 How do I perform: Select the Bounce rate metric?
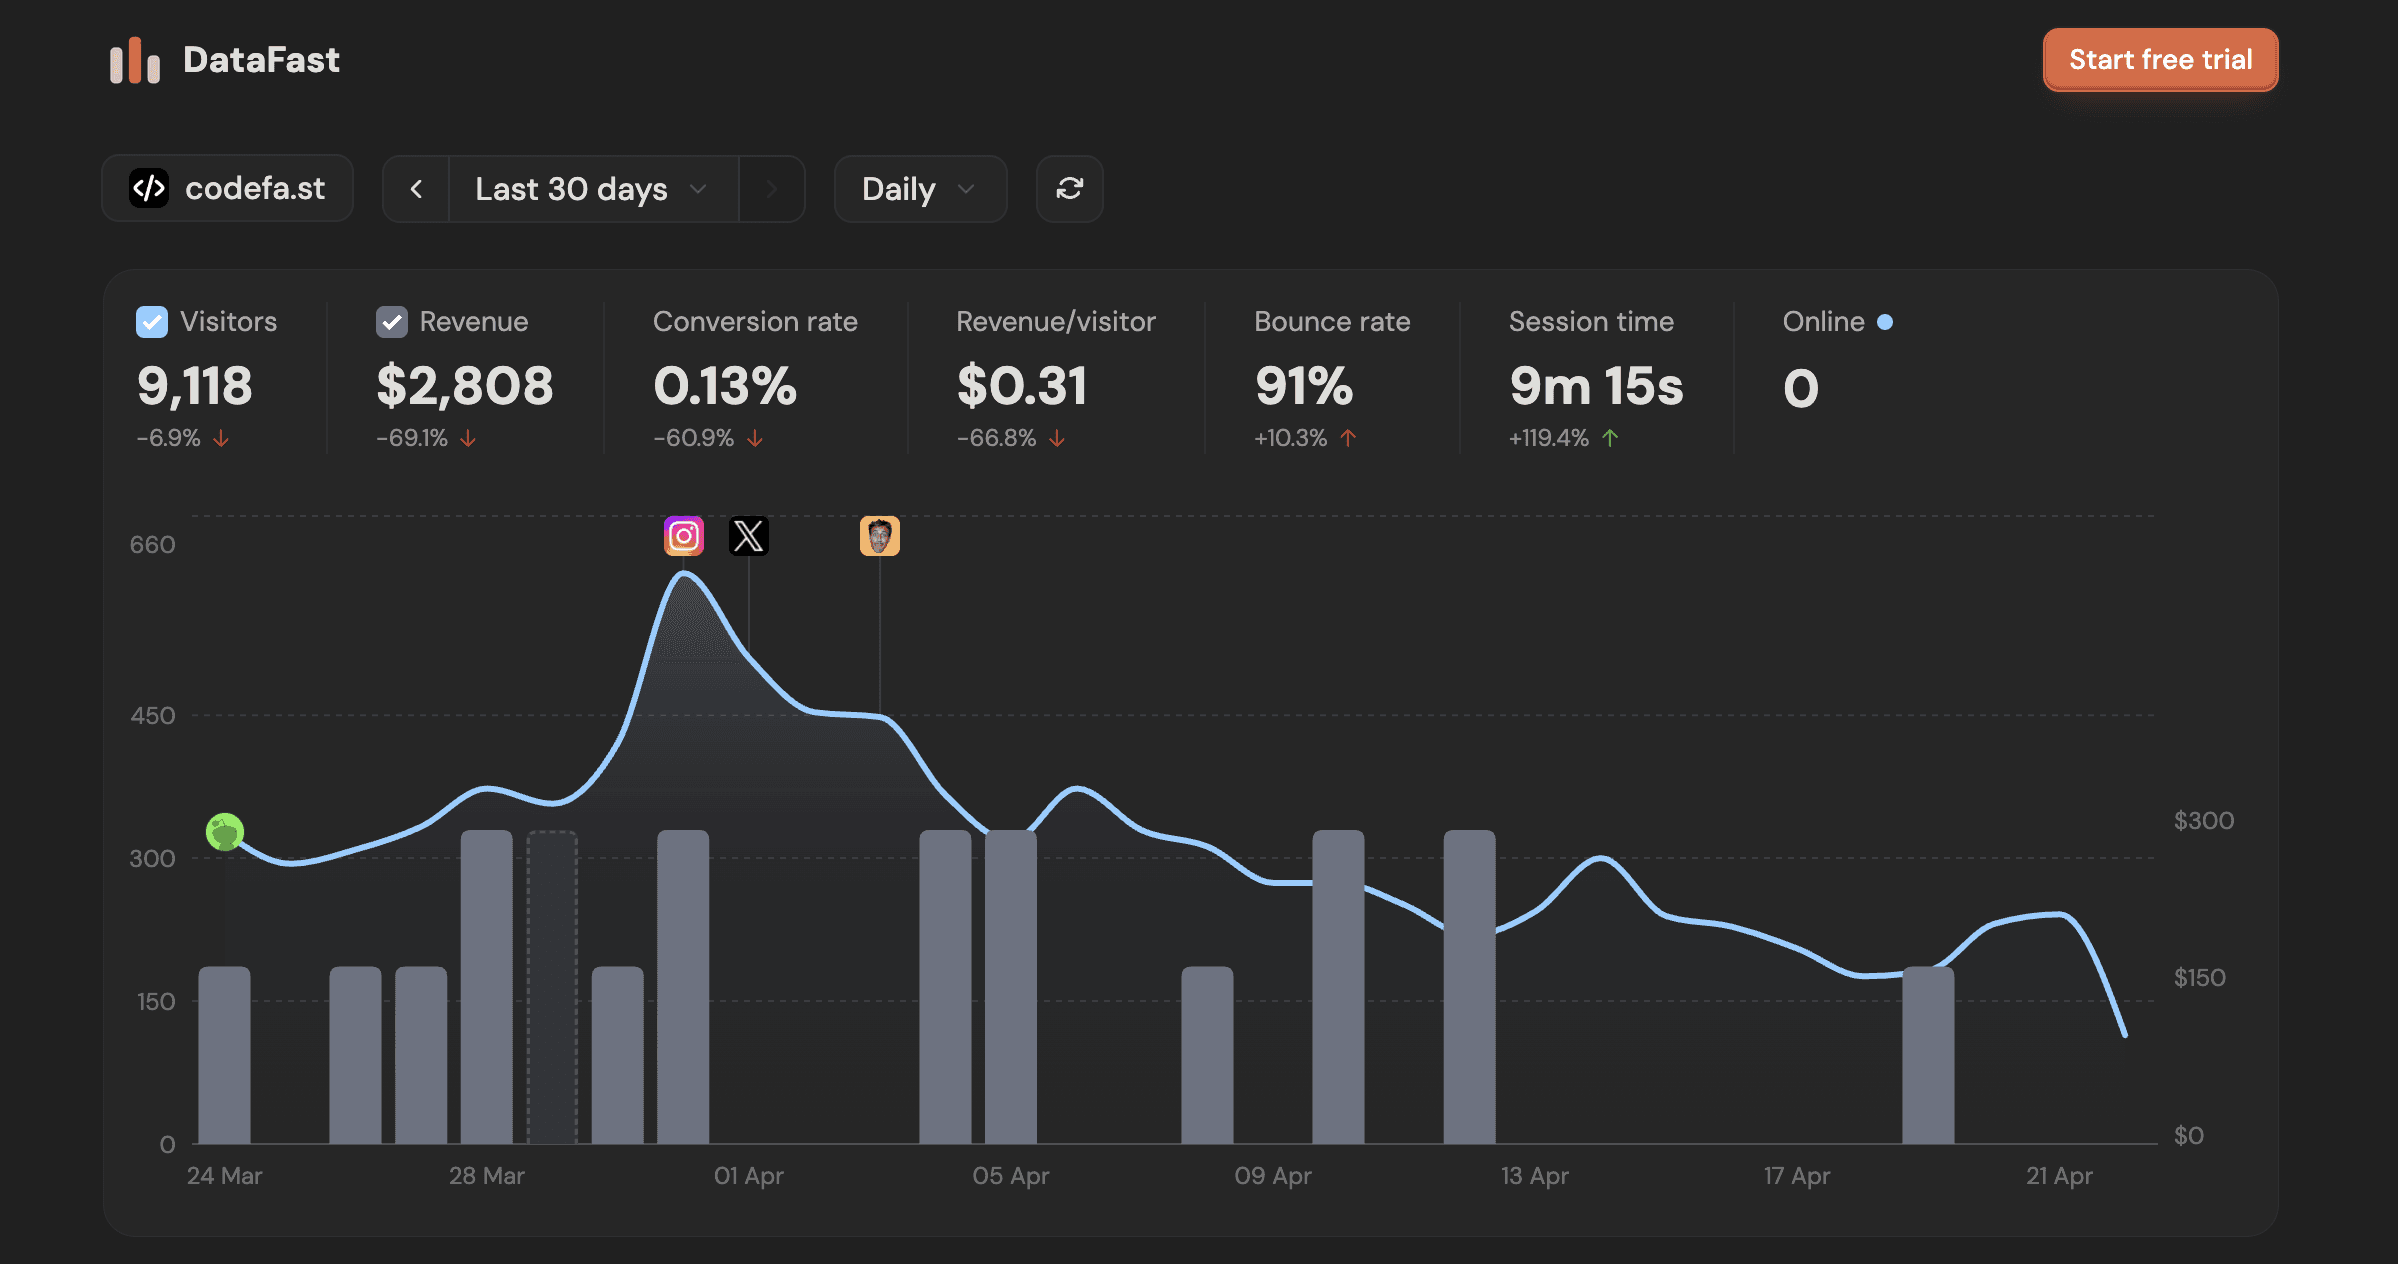pyautogui.click(x=1331, y=322)
